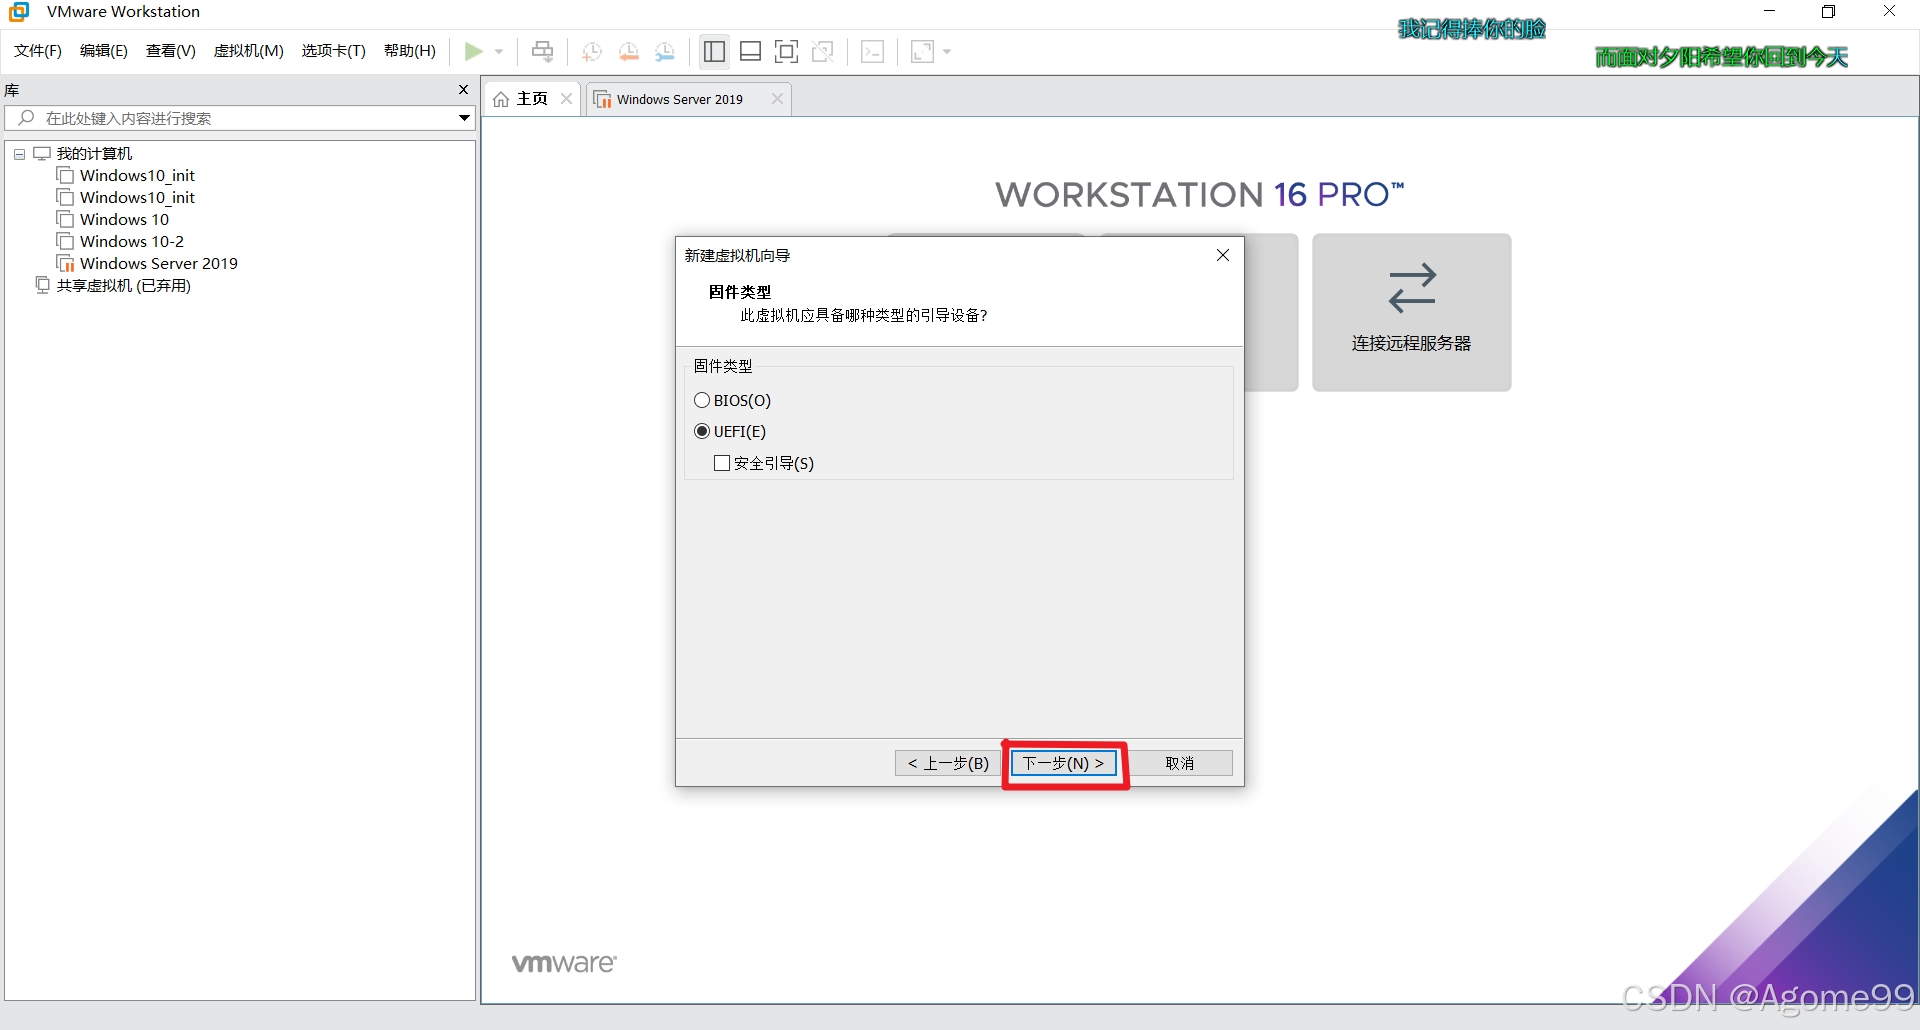Click the Home tab house icon
Image resolution: width=1920 pixels, height=1030 pixels.
tap(501, 99)
